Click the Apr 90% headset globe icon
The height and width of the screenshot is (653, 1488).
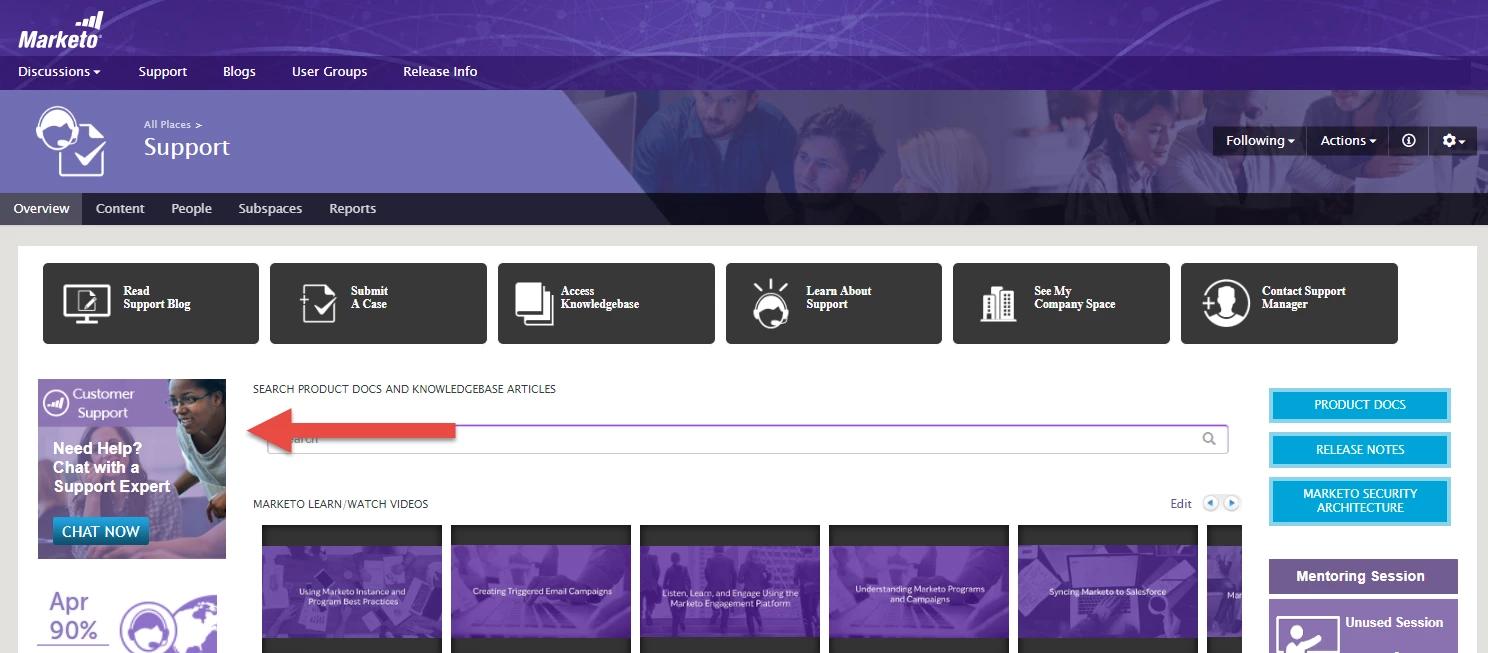point(168,624)
